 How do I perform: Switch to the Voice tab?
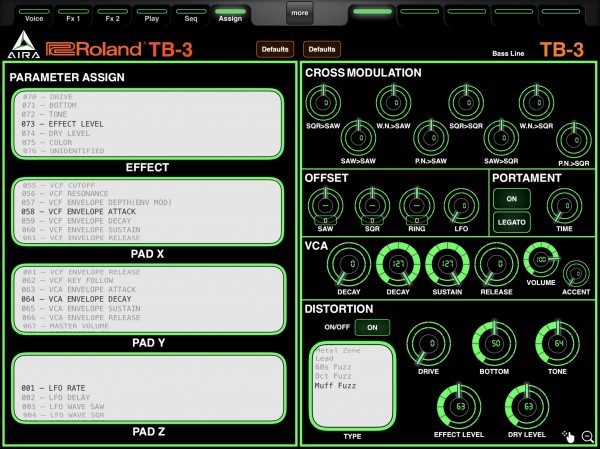tap(34, 15)
